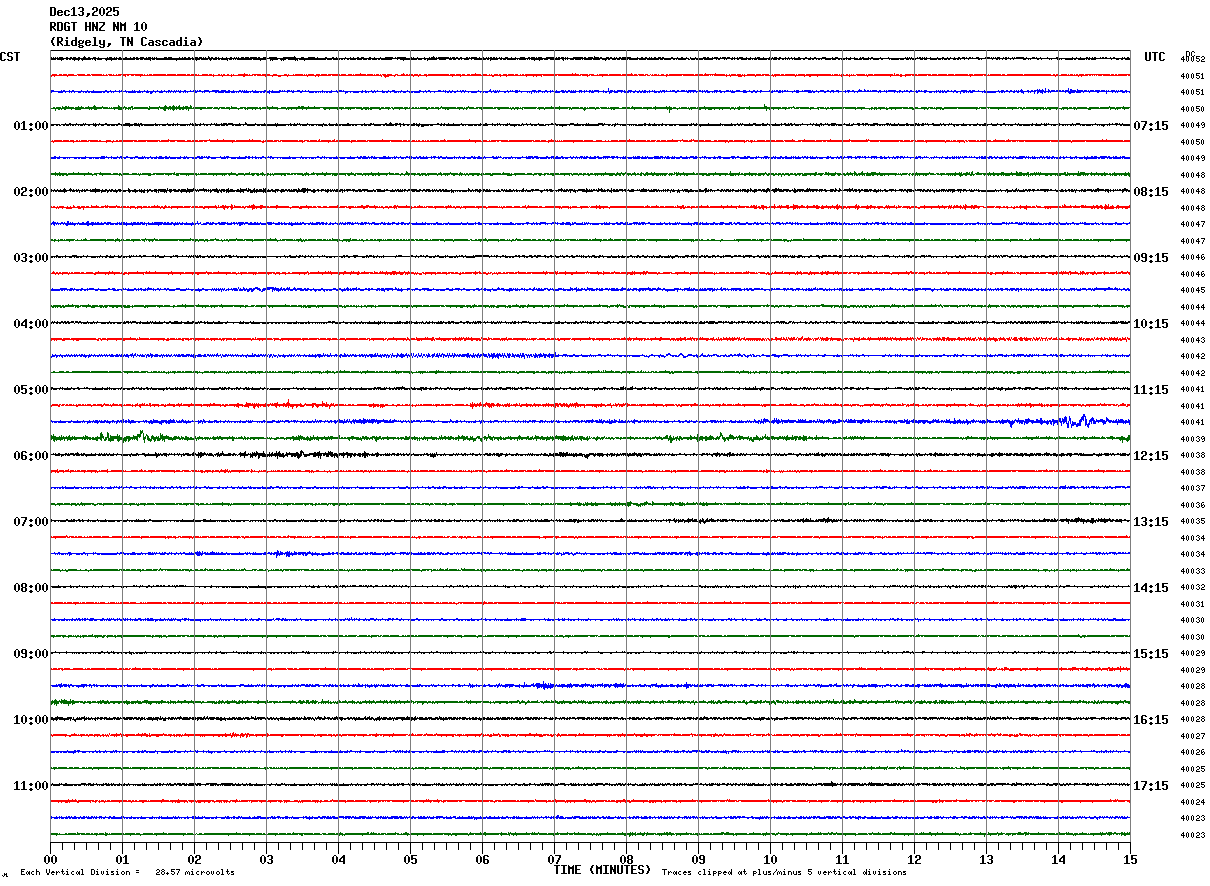Click the "00" minute tick label on bottom axis

point(50,859)
